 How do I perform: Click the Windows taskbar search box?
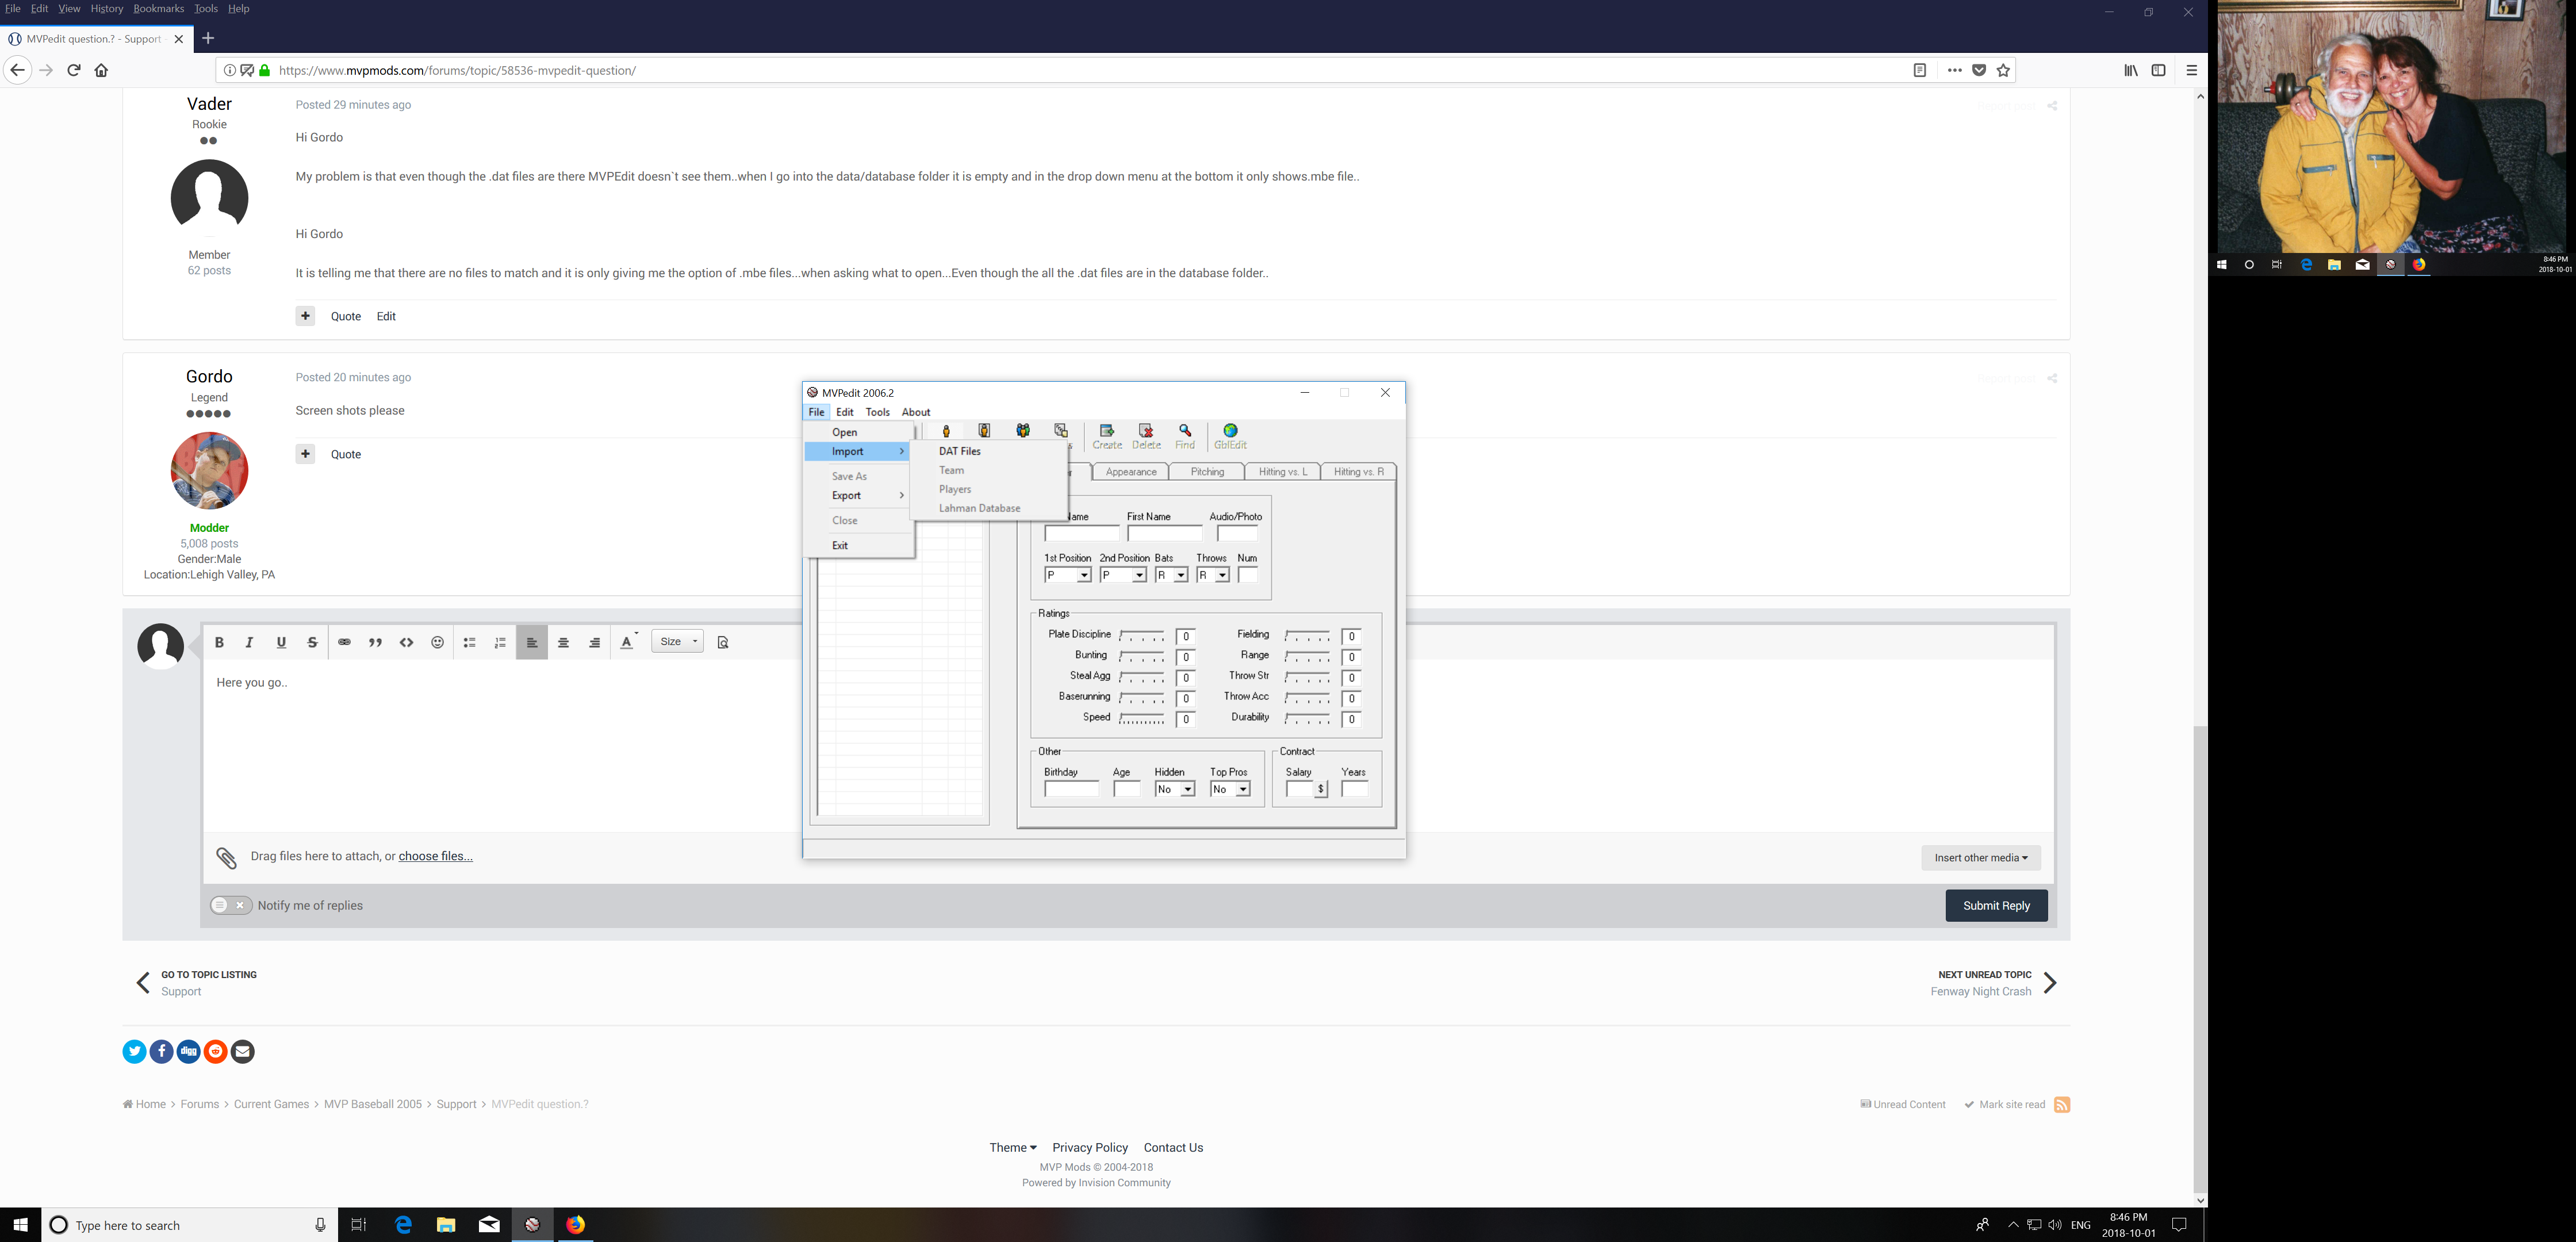[190, 1225]
